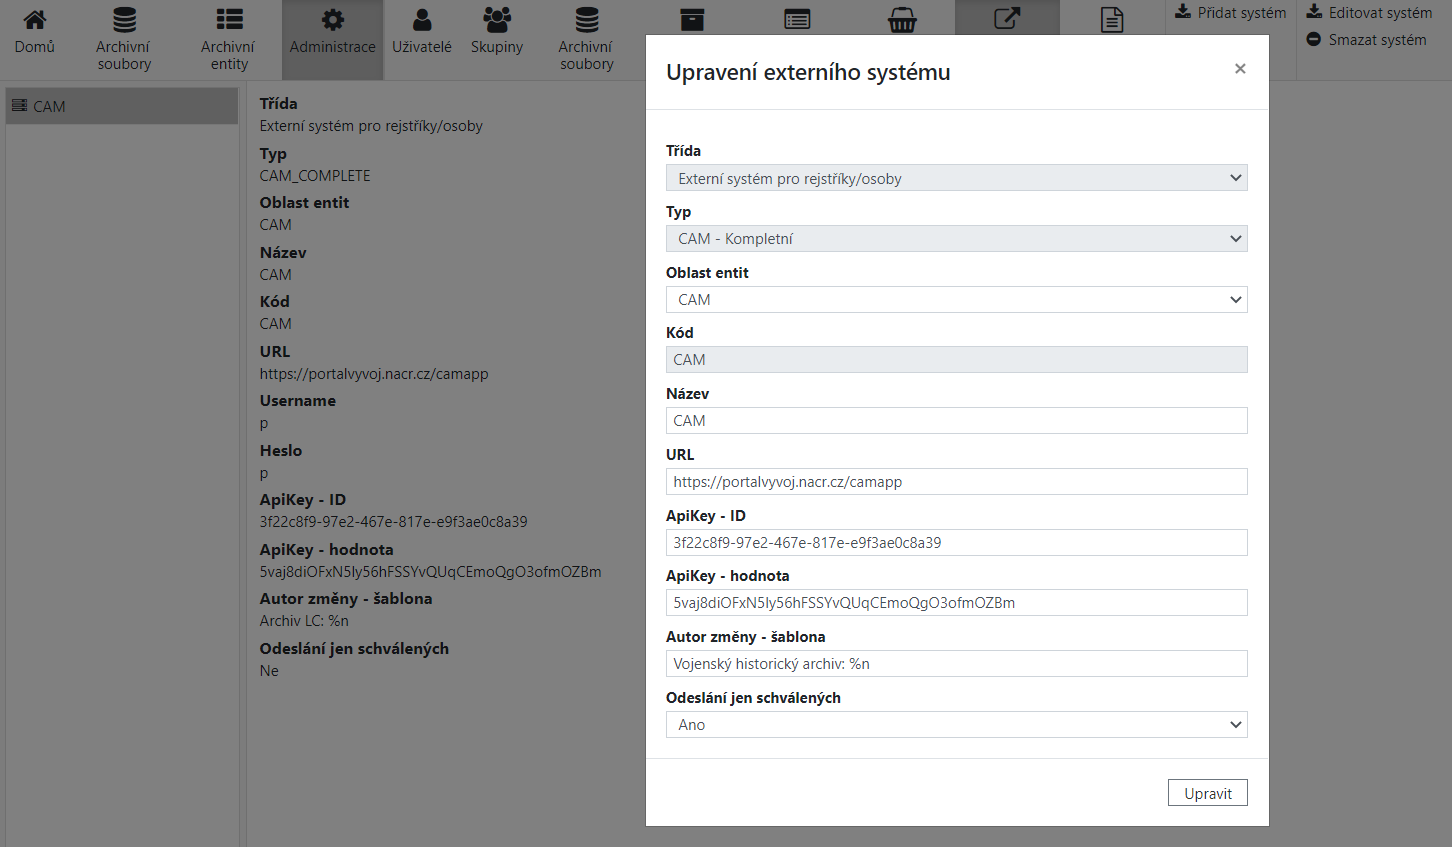Click the document icon in the toolbar
This screenshot has height=847, width=1452.
tap(1112, 18)
